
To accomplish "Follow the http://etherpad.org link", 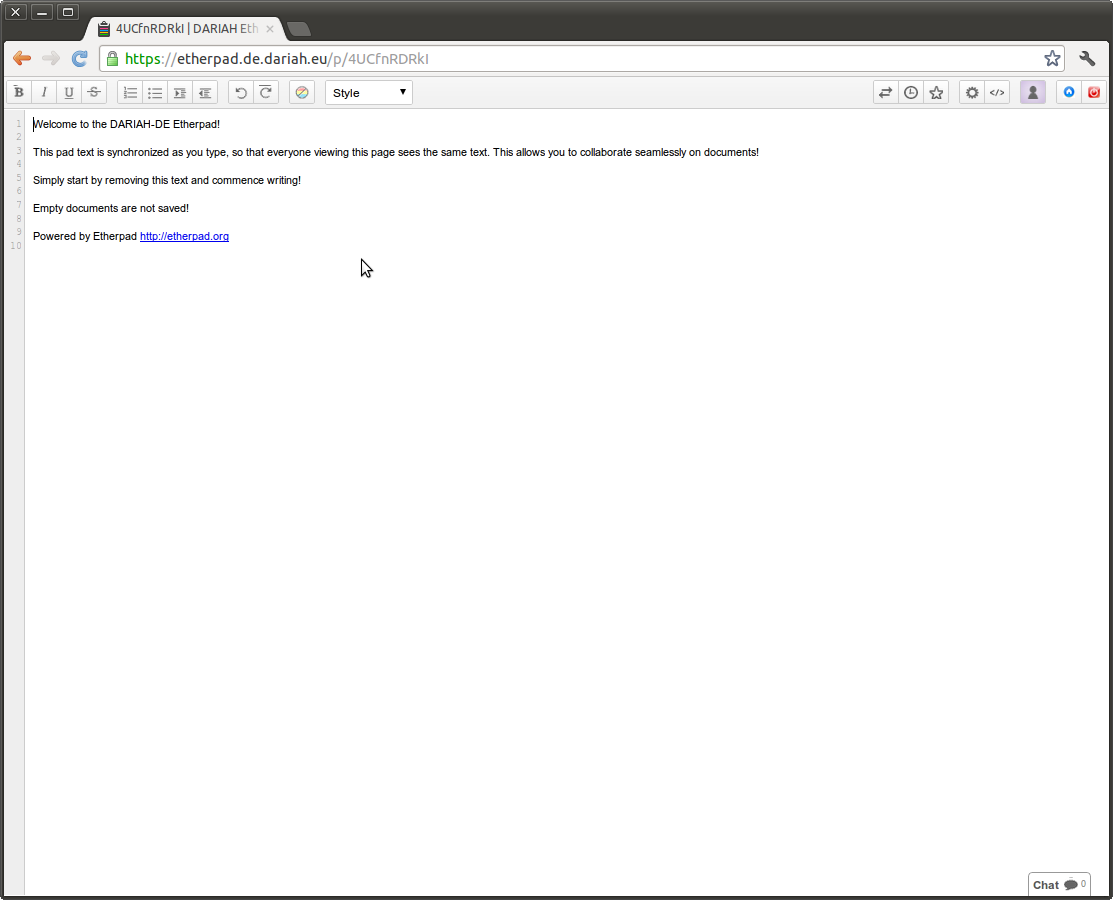I will pos(184,237).
